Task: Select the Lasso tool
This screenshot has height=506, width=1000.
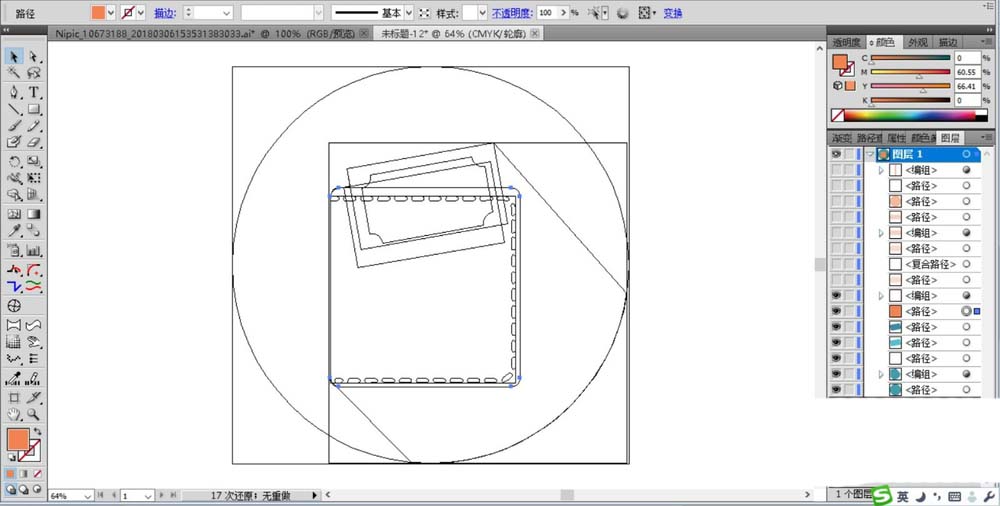Action: pos(33,73)
